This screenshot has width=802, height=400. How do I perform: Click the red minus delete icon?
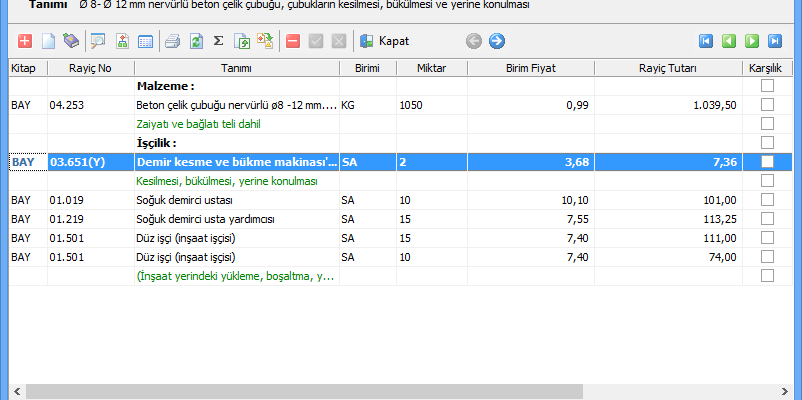coord(292,42)
